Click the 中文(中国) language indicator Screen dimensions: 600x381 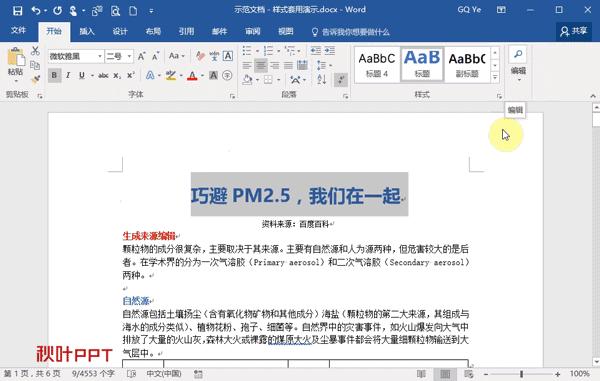coord(164,374)
